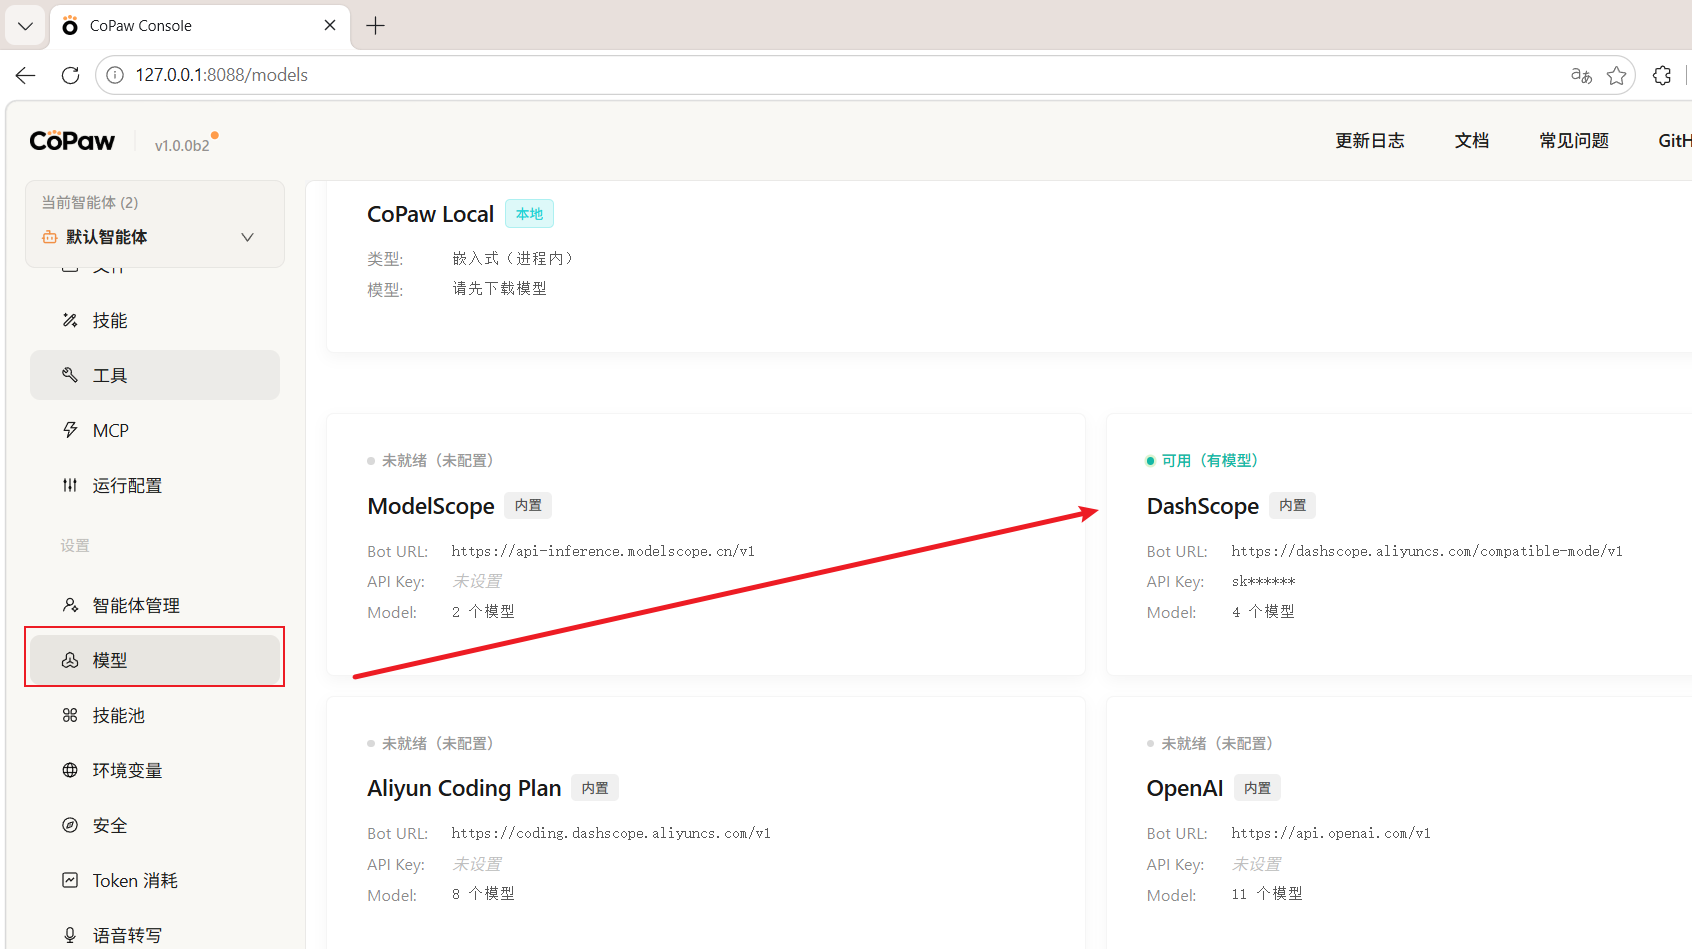This screenshot has height=949, width=1692.
Task: Click the globe icon beside 环境变量
Action: pyautogui.click(x=70, y=770)
